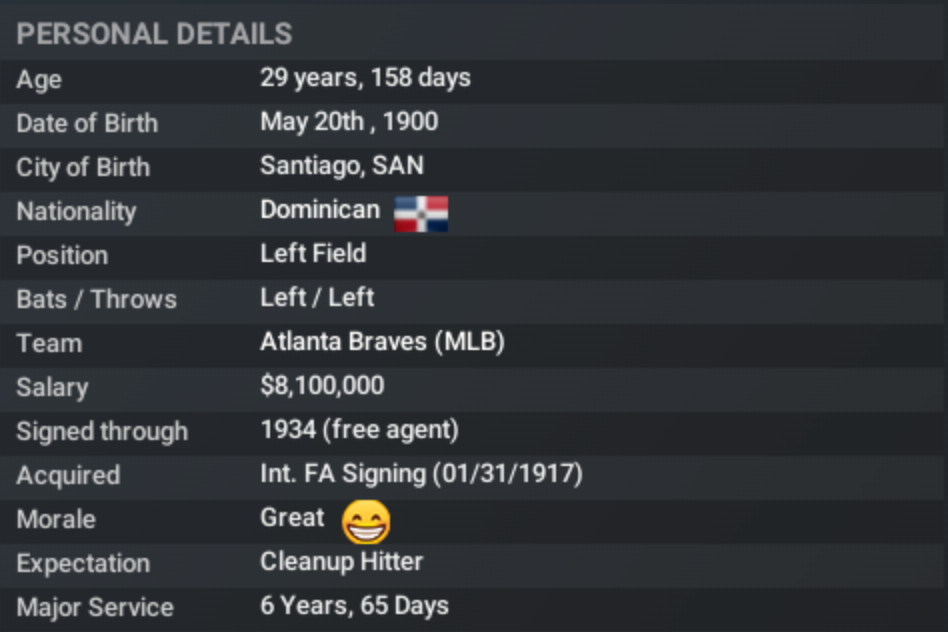
Task: Click the Left Field position value
Action: (x=313, y=254)
